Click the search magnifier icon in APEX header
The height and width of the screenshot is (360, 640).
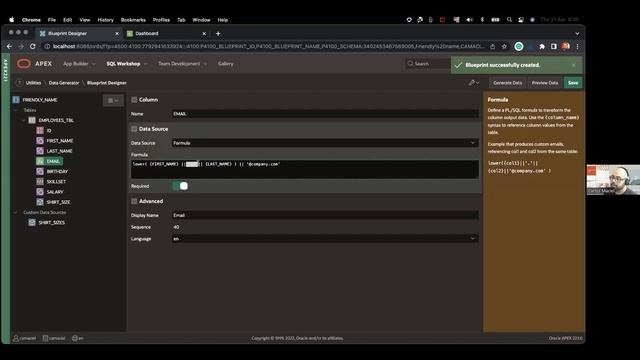[x=410, y=64]
